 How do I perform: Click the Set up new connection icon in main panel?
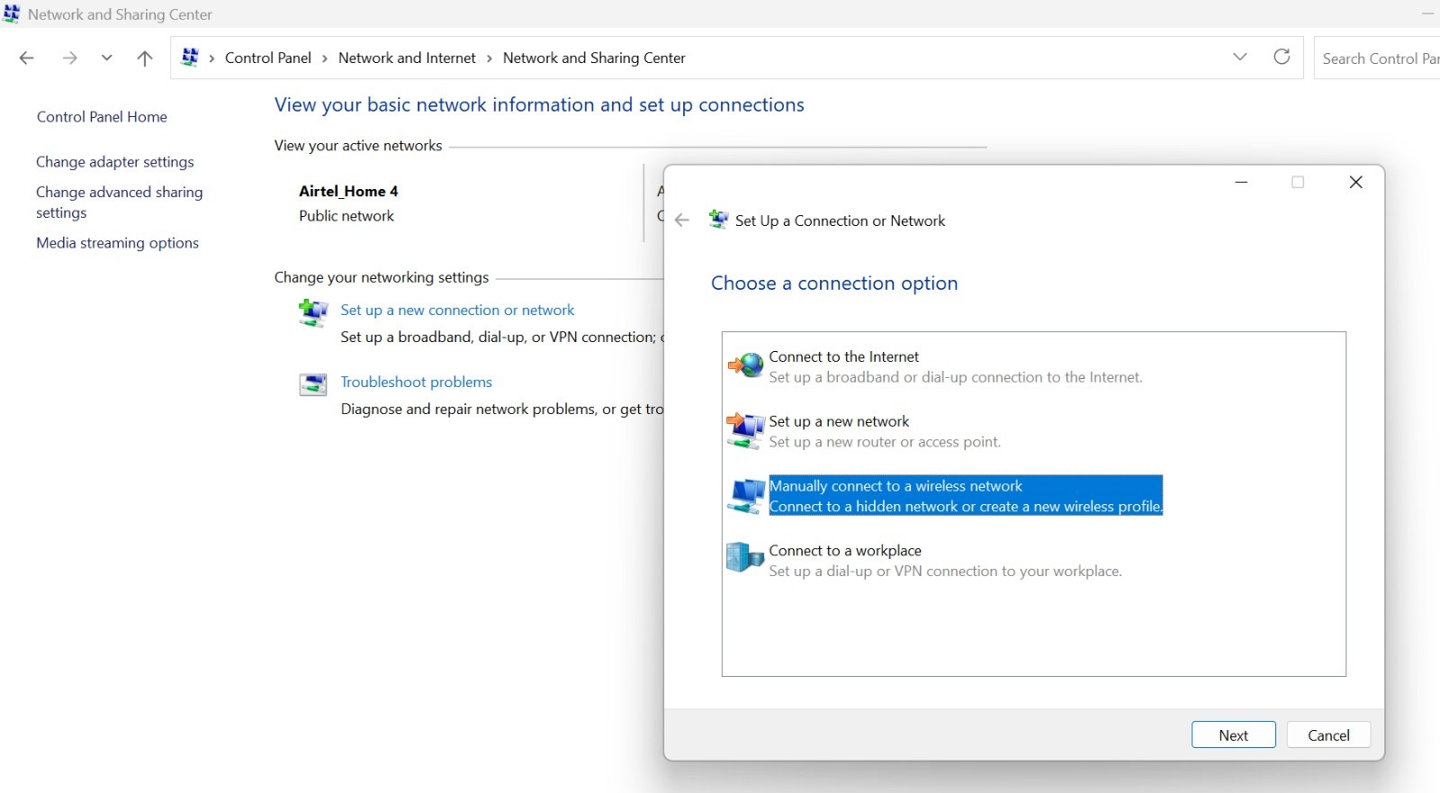coord(313,313)
